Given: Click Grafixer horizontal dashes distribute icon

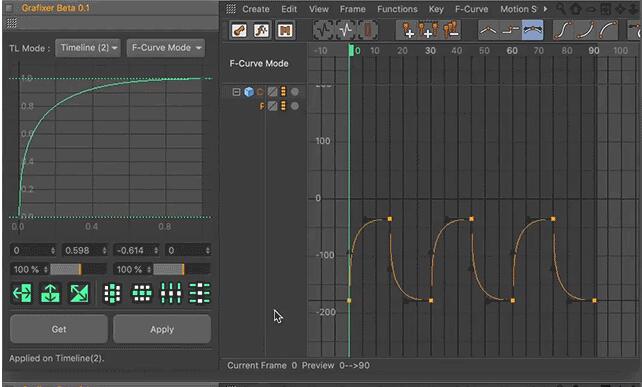Looking at the screenshot, I should tap(199, 293).
